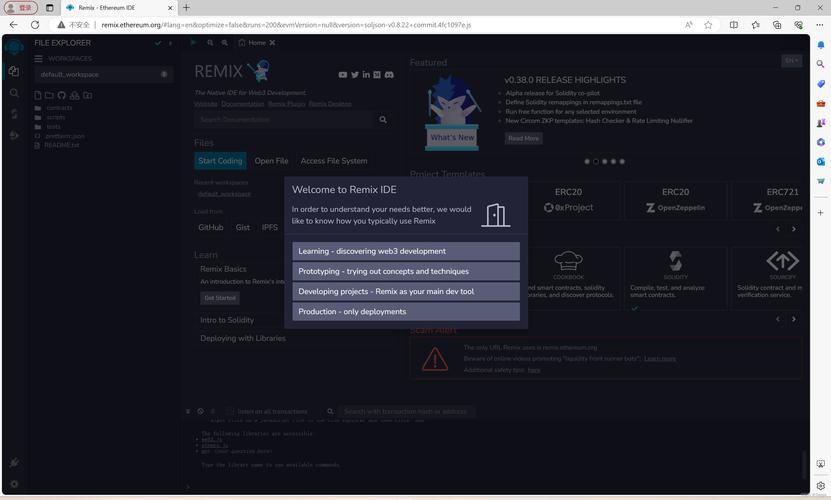This screenshot has height=500, width=831.
Task: Next arrow for Project Templates row
Action: tap(793, 229)
